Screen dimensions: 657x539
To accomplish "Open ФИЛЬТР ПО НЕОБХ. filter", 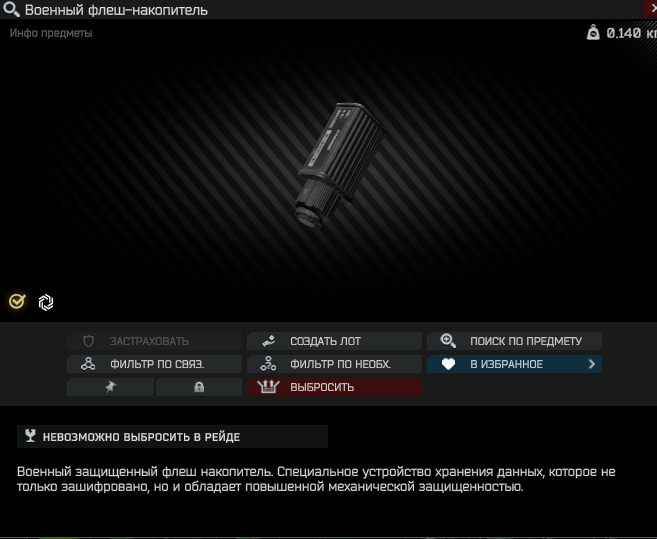I will click(x=334, y=364).
